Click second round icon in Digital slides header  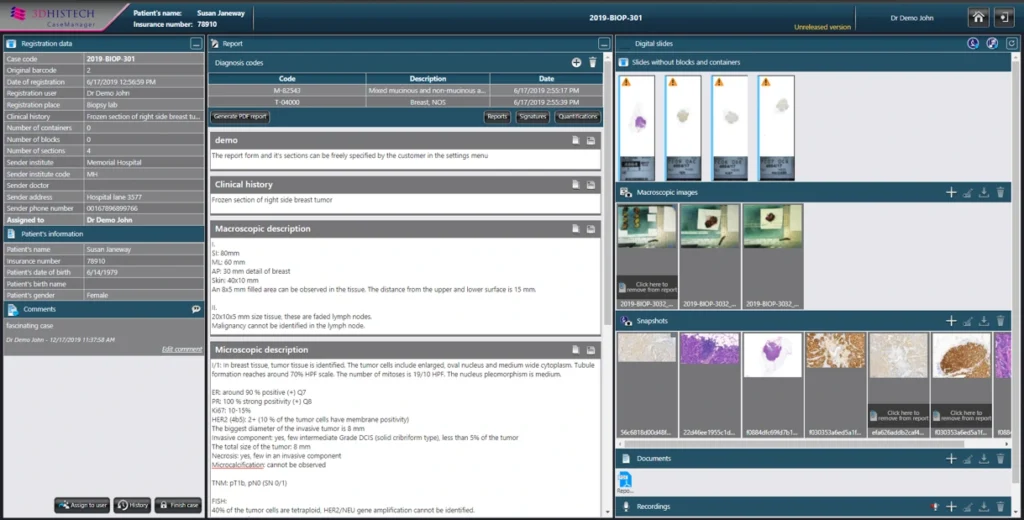992,44
